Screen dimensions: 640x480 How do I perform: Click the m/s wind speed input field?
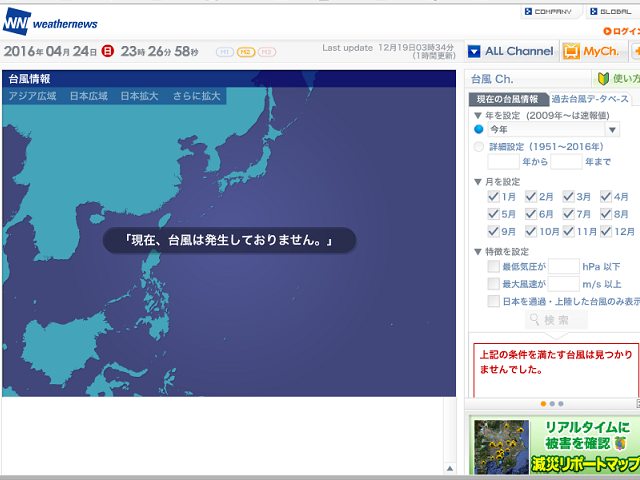coord(564,284)
